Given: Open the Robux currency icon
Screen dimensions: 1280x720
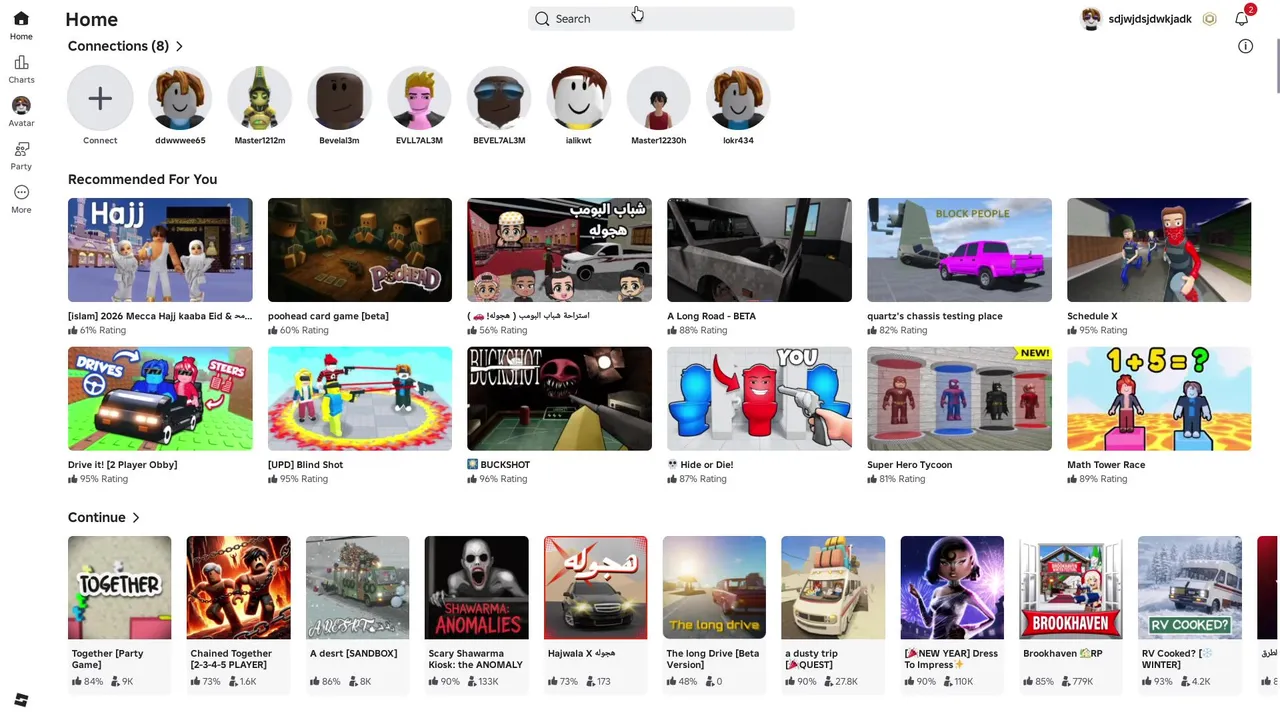Looking at the screenshot, I should (x=1210, y=19).
